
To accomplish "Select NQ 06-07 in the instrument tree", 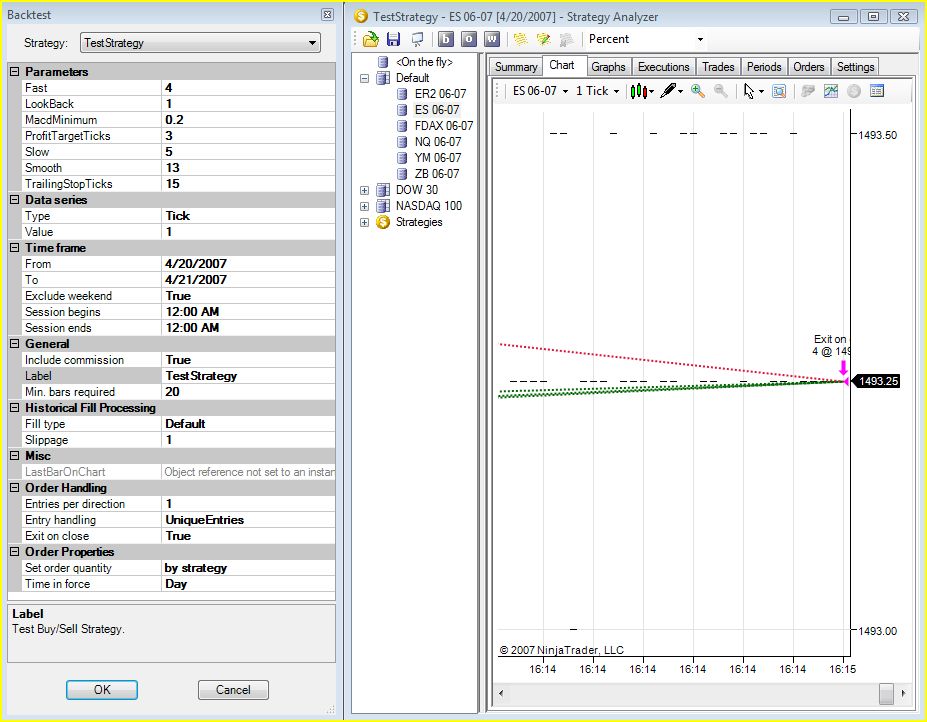I will [437, 142].
